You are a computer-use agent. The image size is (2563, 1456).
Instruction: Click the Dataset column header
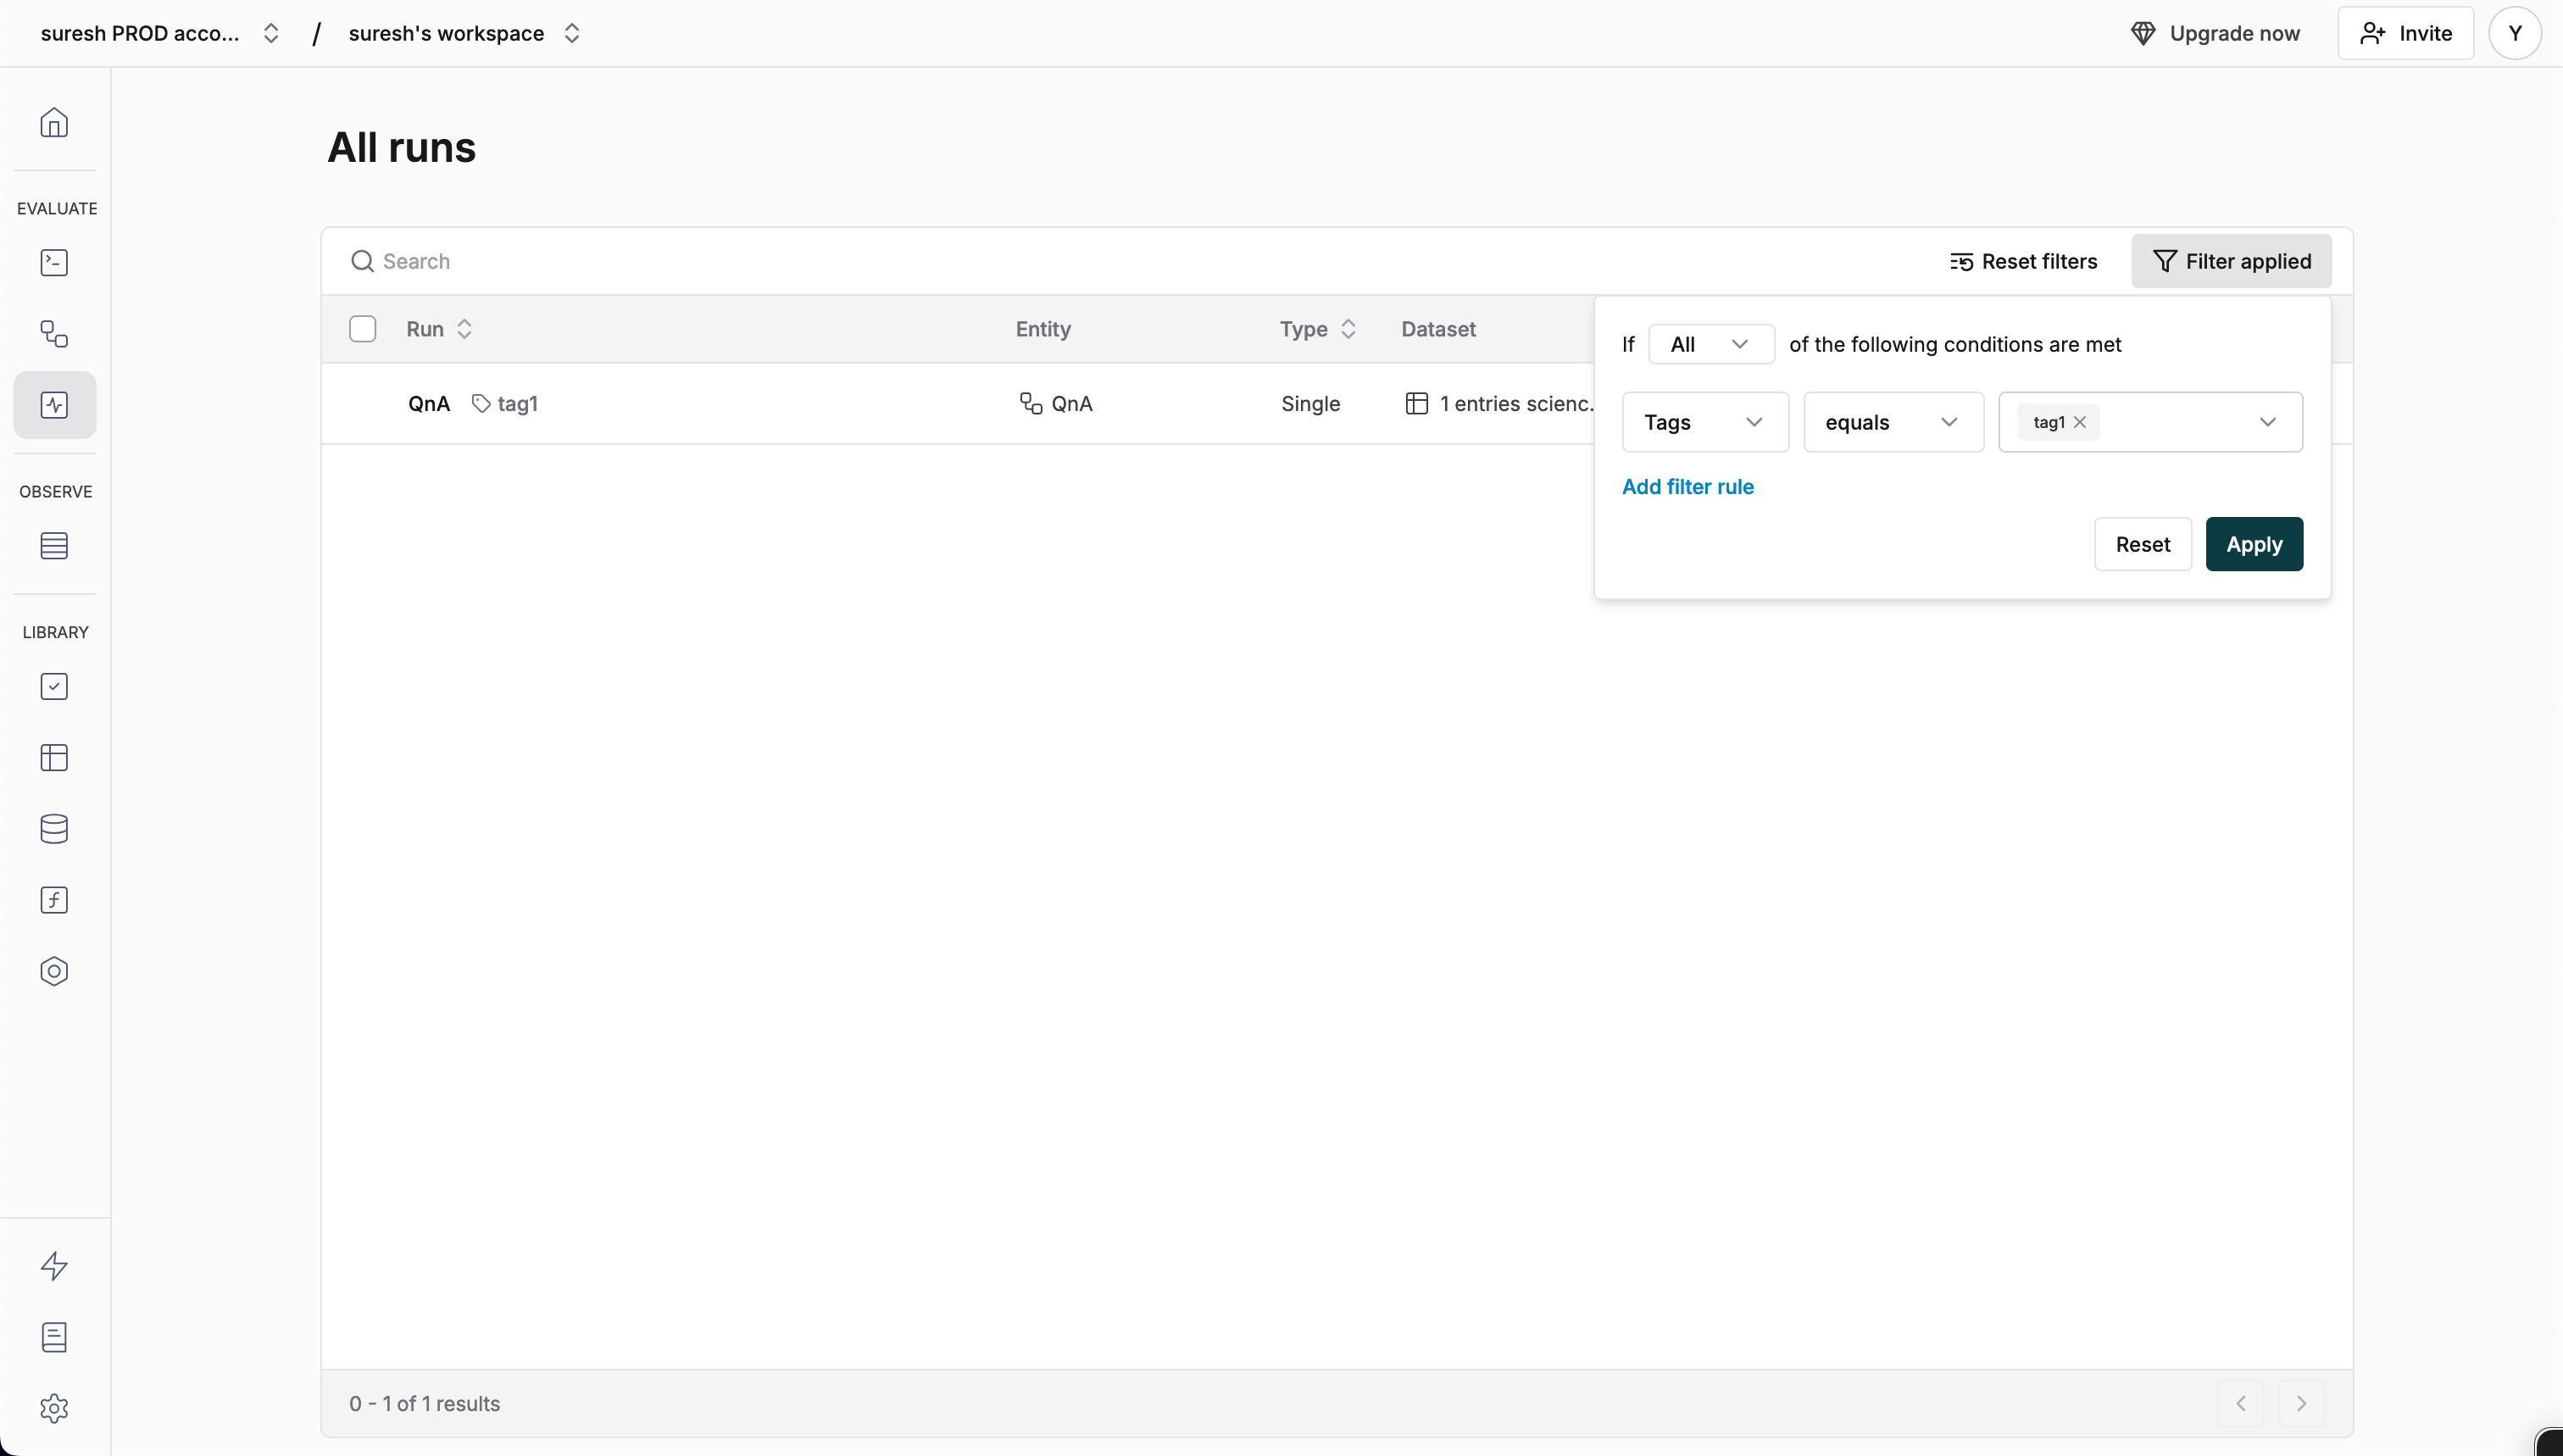[1438, 329]
